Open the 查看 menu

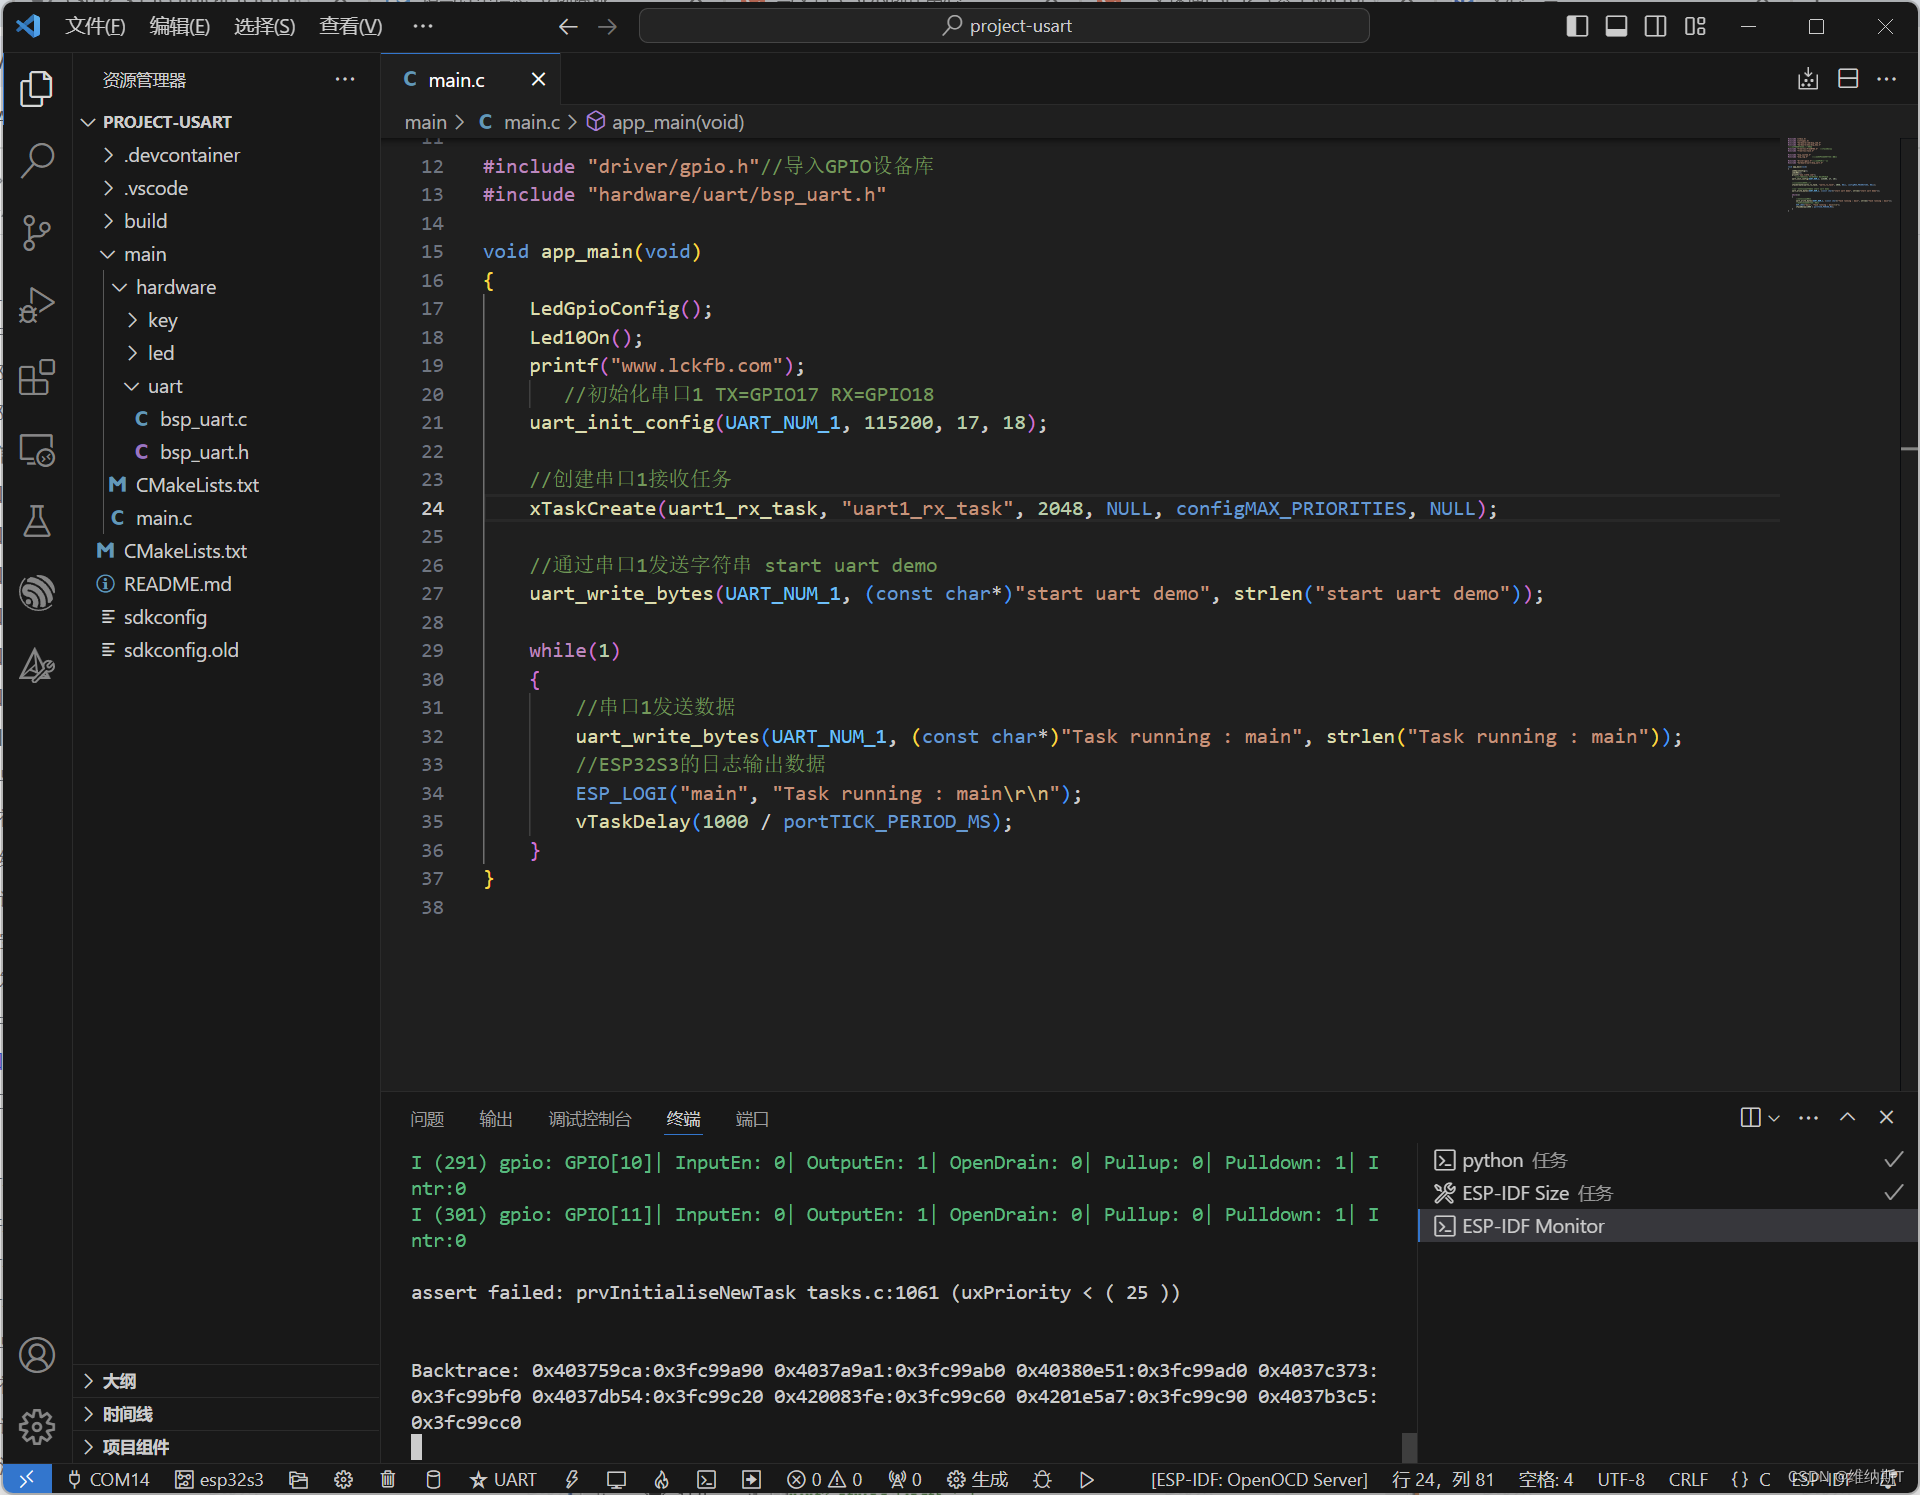click(348, 26)
